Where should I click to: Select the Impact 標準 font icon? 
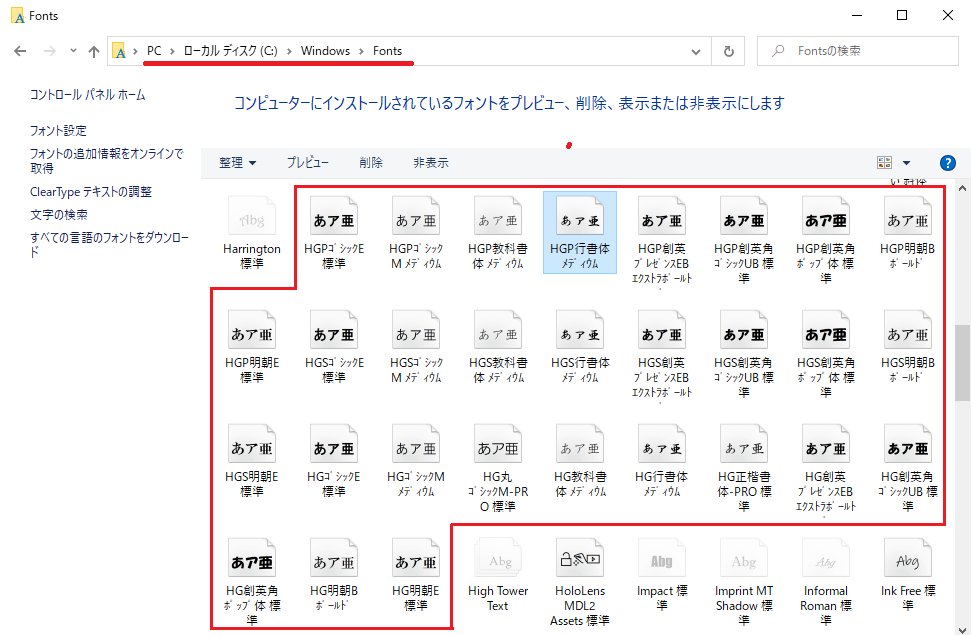coord(662,559)
